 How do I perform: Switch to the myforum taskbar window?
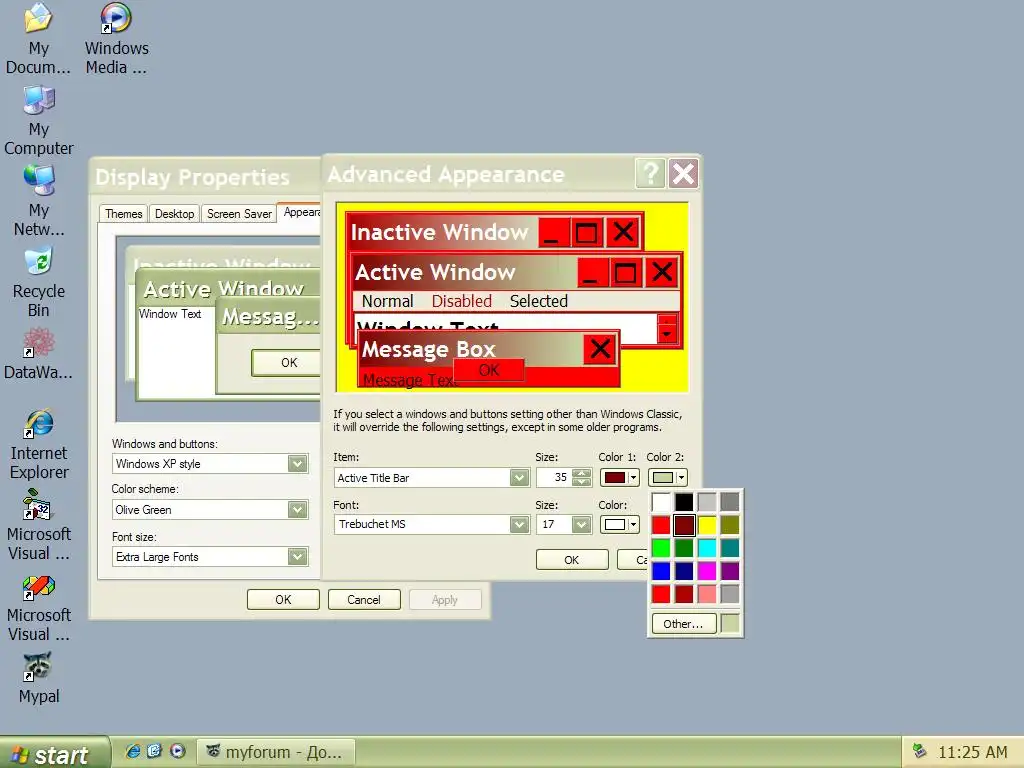click(276, 752)
